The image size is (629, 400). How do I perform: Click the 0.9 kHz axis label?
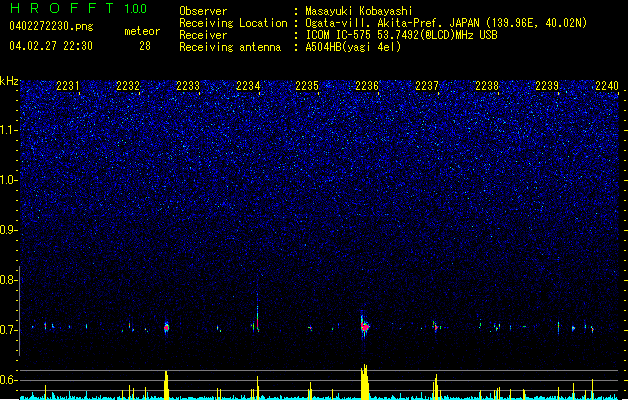pos(8,230)
